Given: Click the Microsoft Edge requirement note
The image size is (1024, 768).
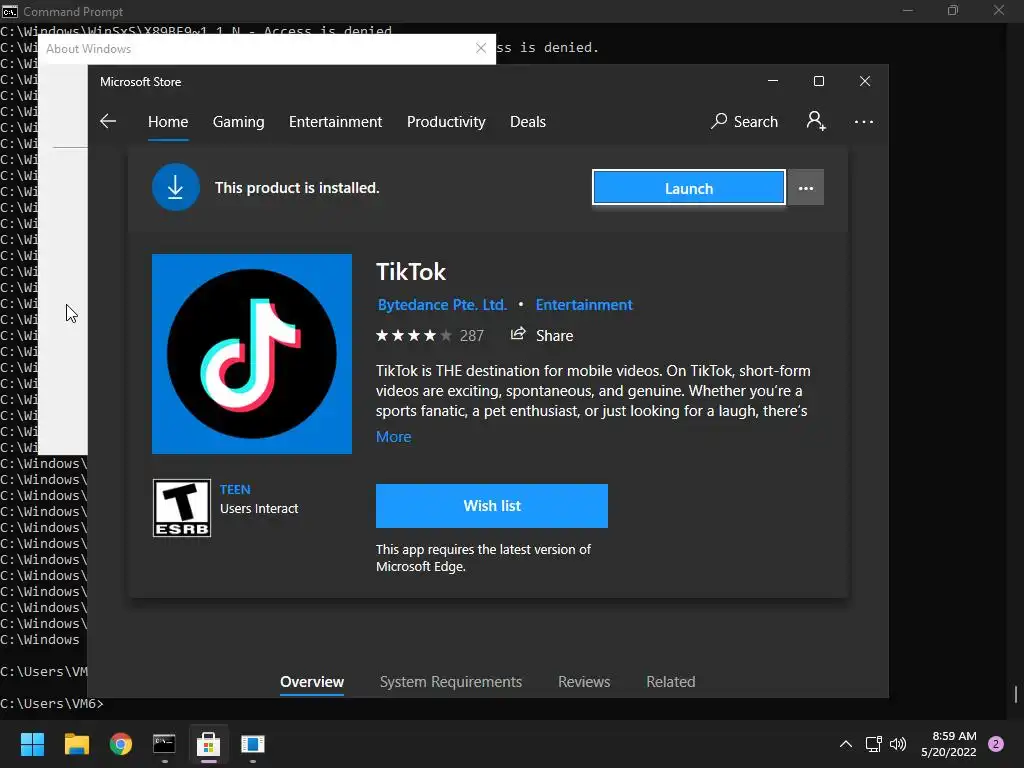Looking at the screenshot, I should (x=483, y=558).
